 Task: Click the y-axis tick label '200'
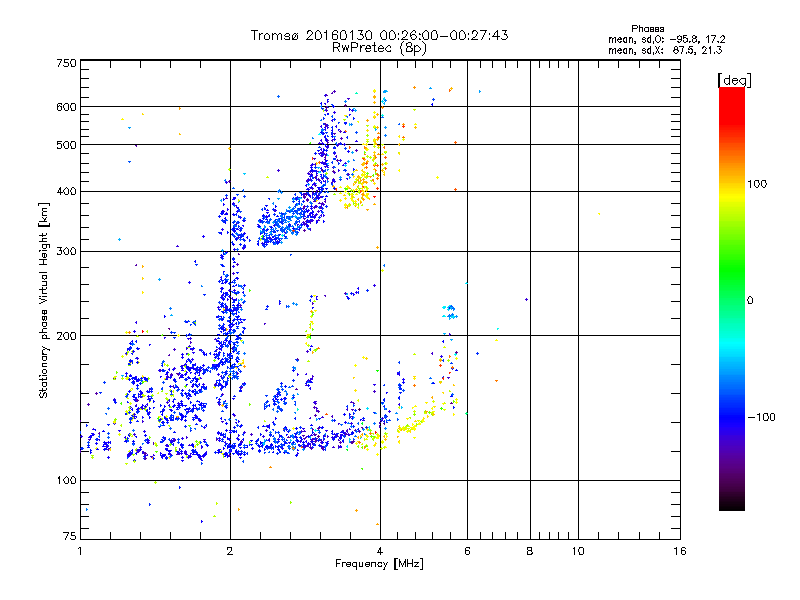[66, 336]
